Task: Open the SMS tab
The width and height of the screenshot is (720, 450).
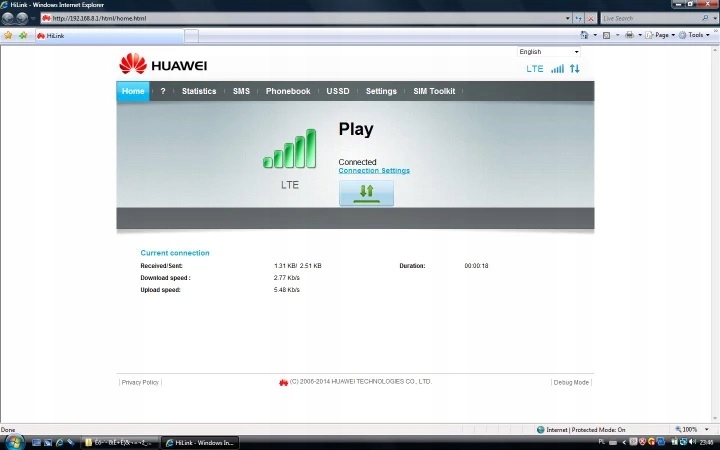Action: point(241,91)
